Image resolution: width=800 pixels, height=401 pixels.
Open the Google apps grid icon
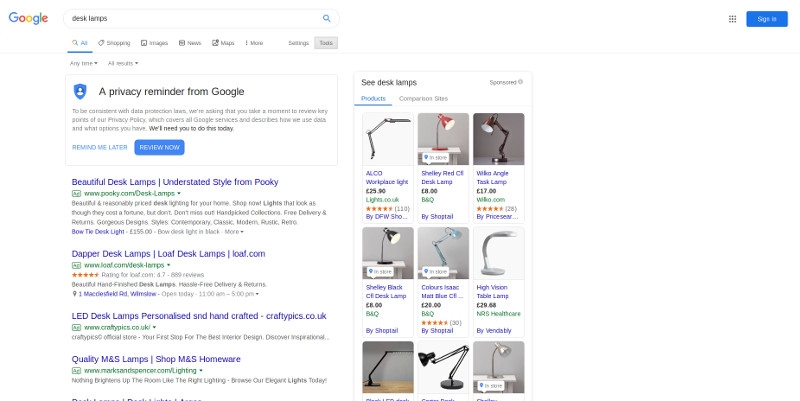(x=732, y=19)
